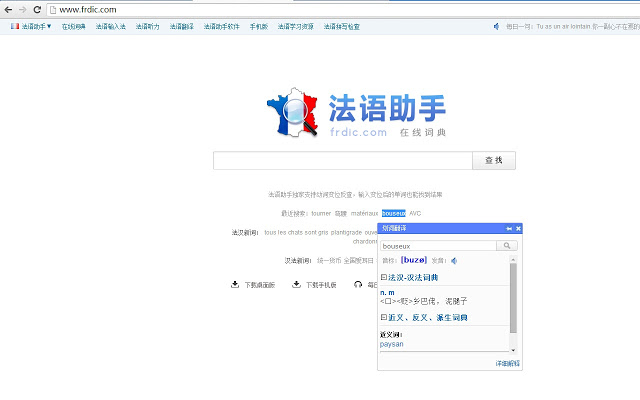Open the 法汉-汉法词典 heading link
Image resolution: width=640 pixels, height=400 pixels.
pyautogui.click(x=413, y=278)
